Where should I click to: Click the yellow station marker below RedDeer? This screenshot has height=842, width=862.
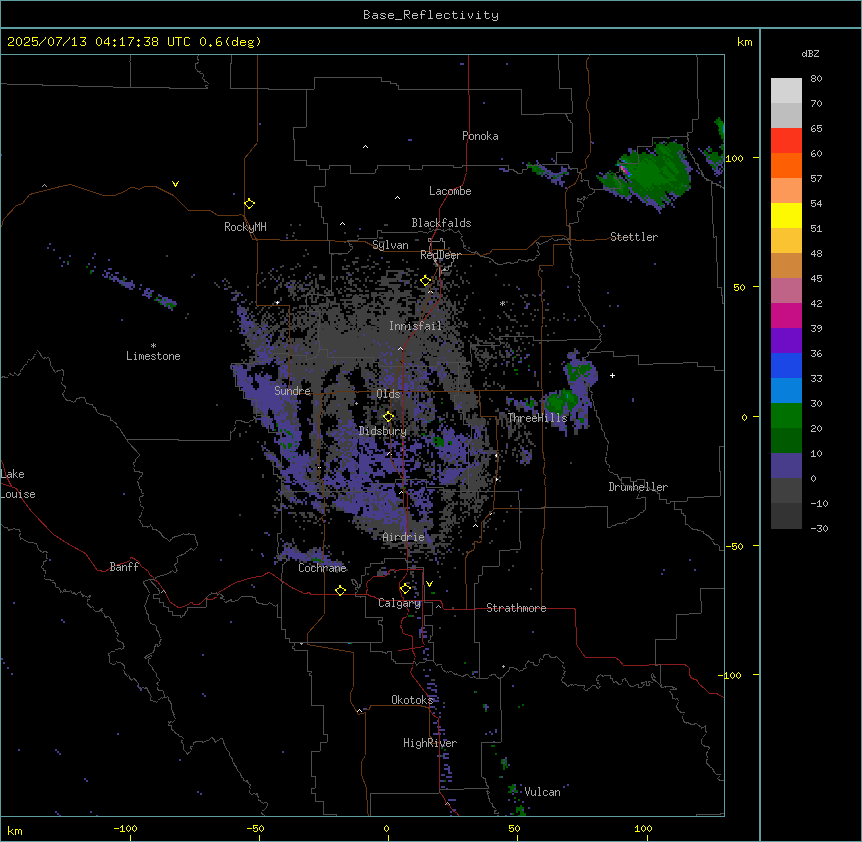[426, 281]
